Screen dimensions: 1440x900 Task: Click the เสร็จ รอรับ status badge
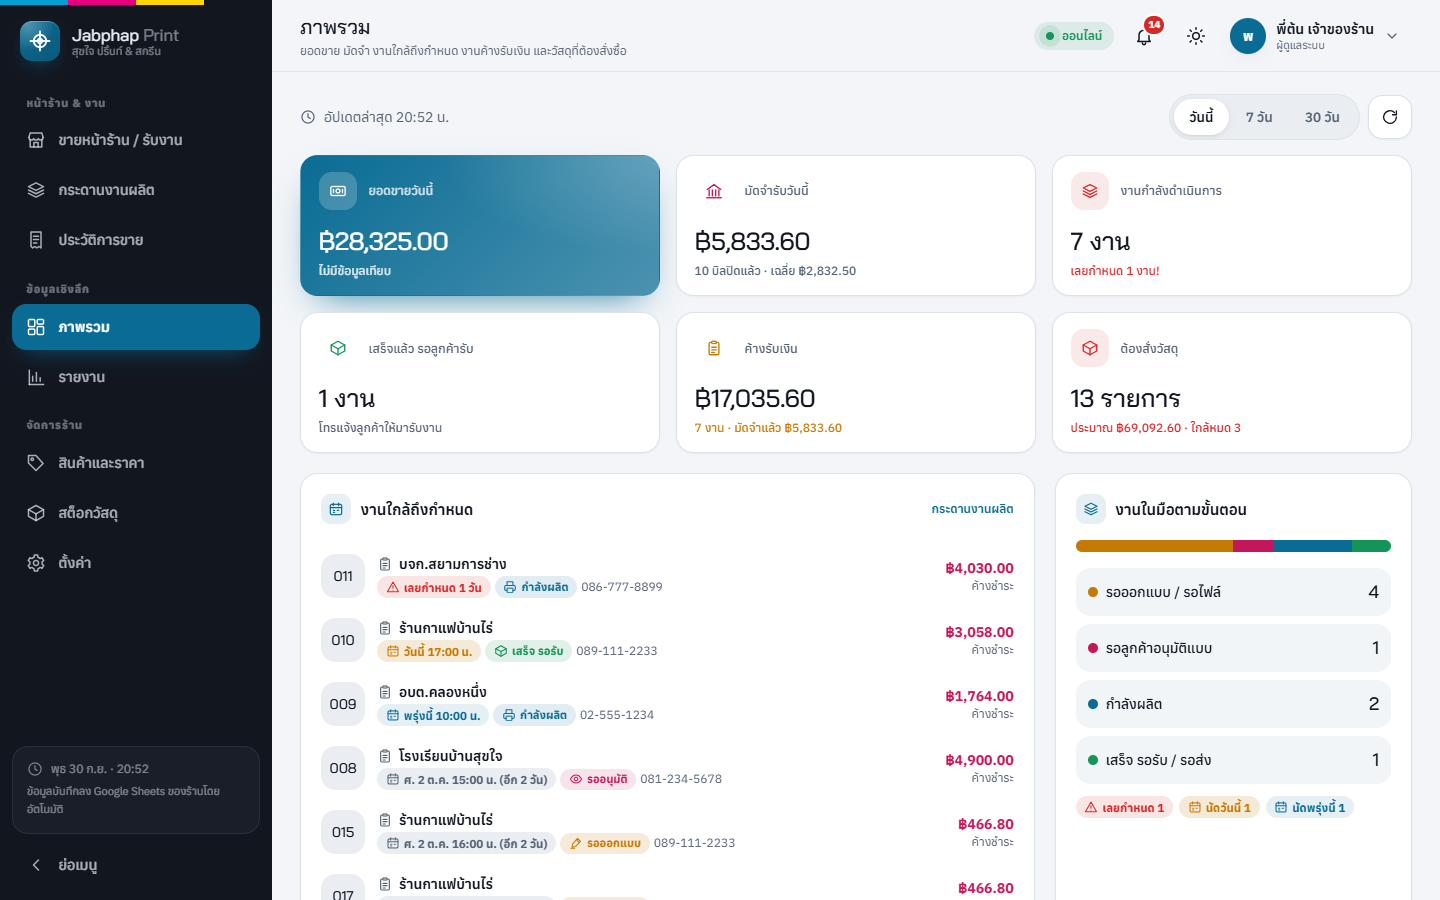pyautogui.click(x=528, y=651)
